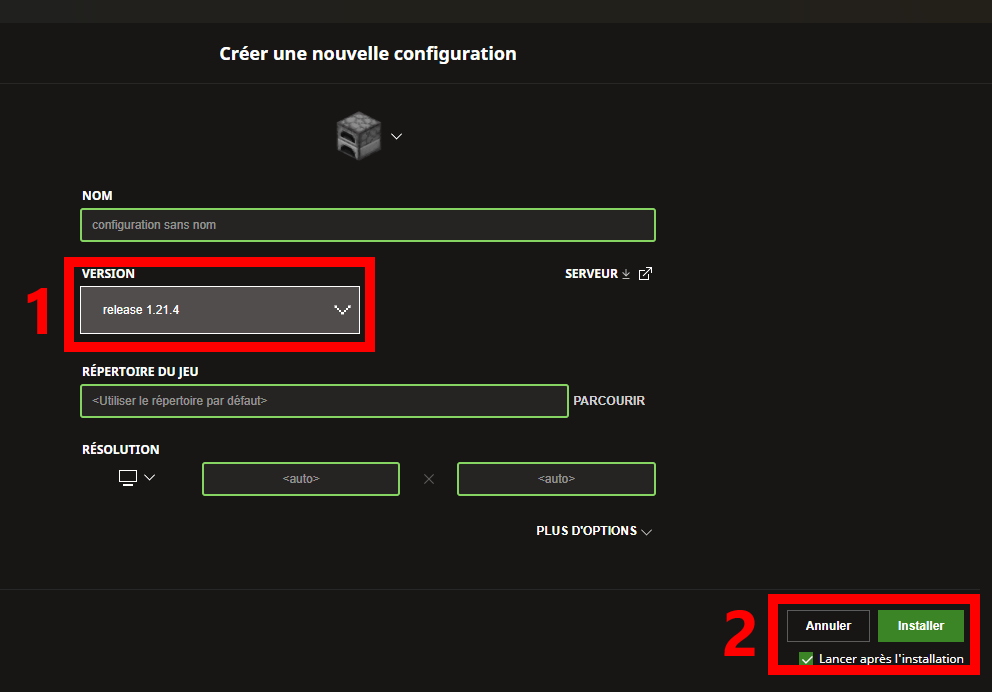Click the Créer une nouvelle configuration title
Screen dimensions: 992x692
pyautogui.click(x=368, y=54)
